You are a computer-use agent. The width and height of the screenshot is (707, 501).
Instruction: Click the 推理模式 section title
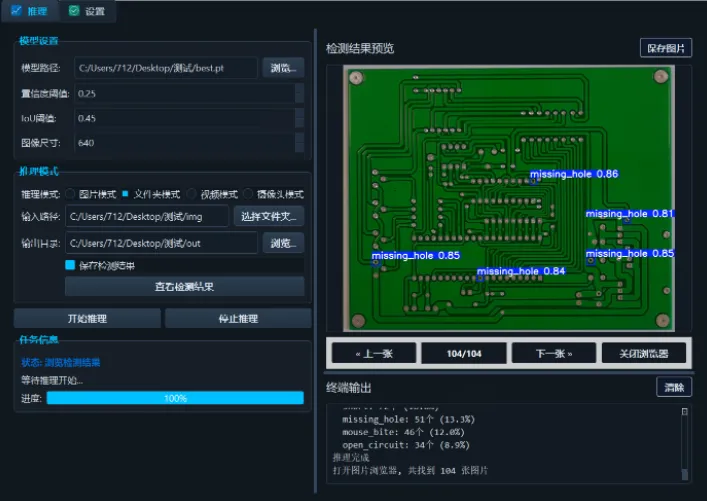coord(38,171)
